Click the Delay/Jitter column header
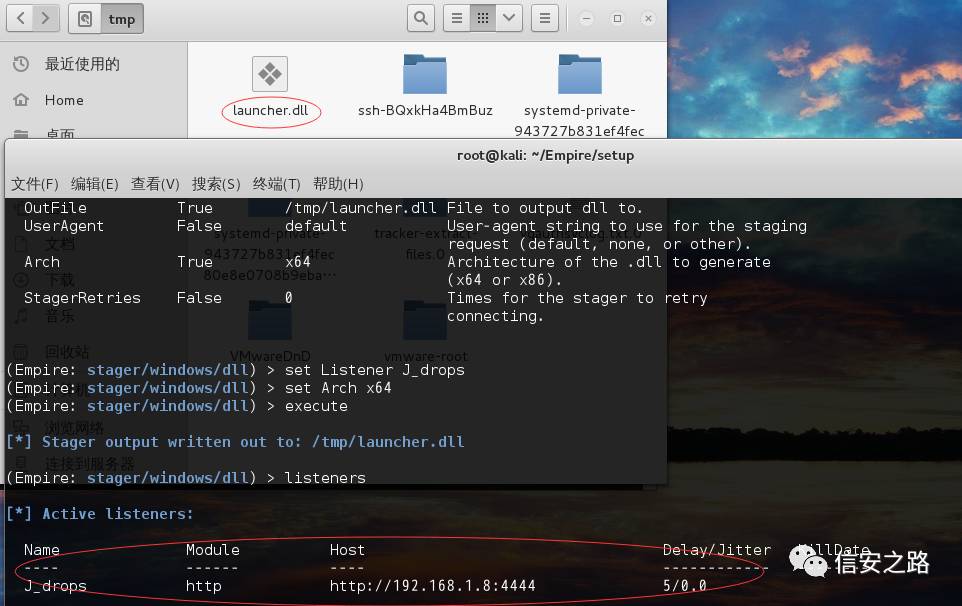The width and height of the screenshot is (962, 606). pyautogui.click(x=717, y=550)
